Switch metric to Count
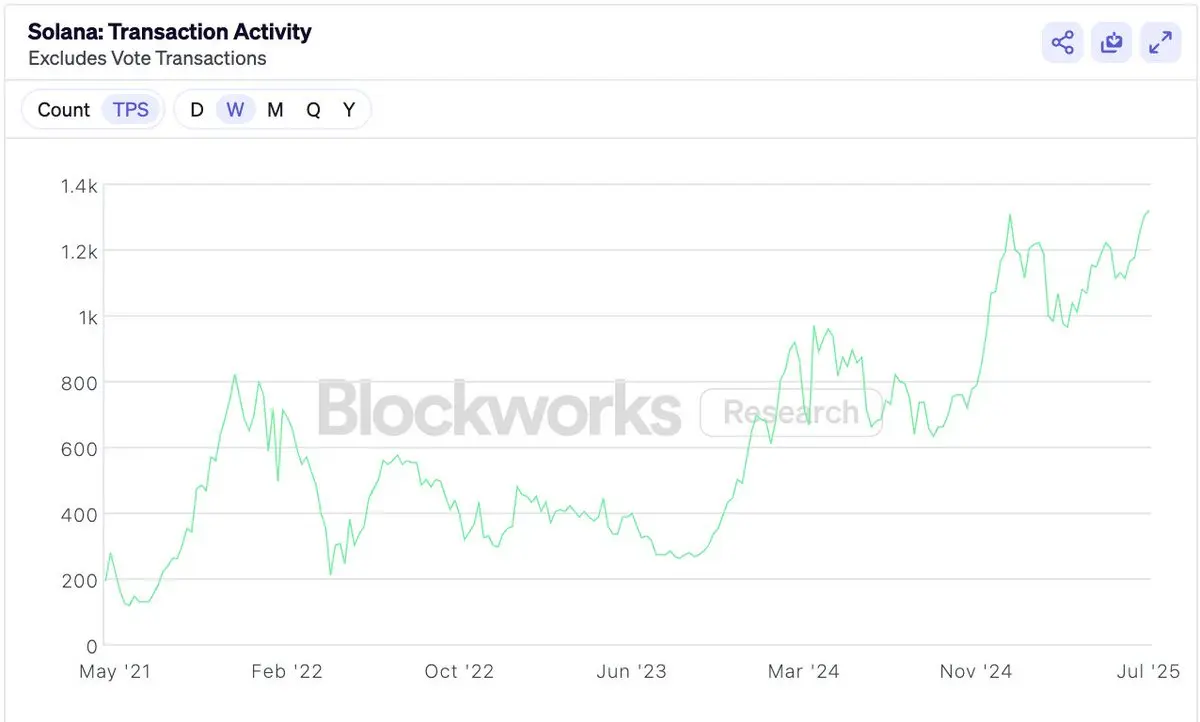The image size is (1200, 722). (64, 110)
